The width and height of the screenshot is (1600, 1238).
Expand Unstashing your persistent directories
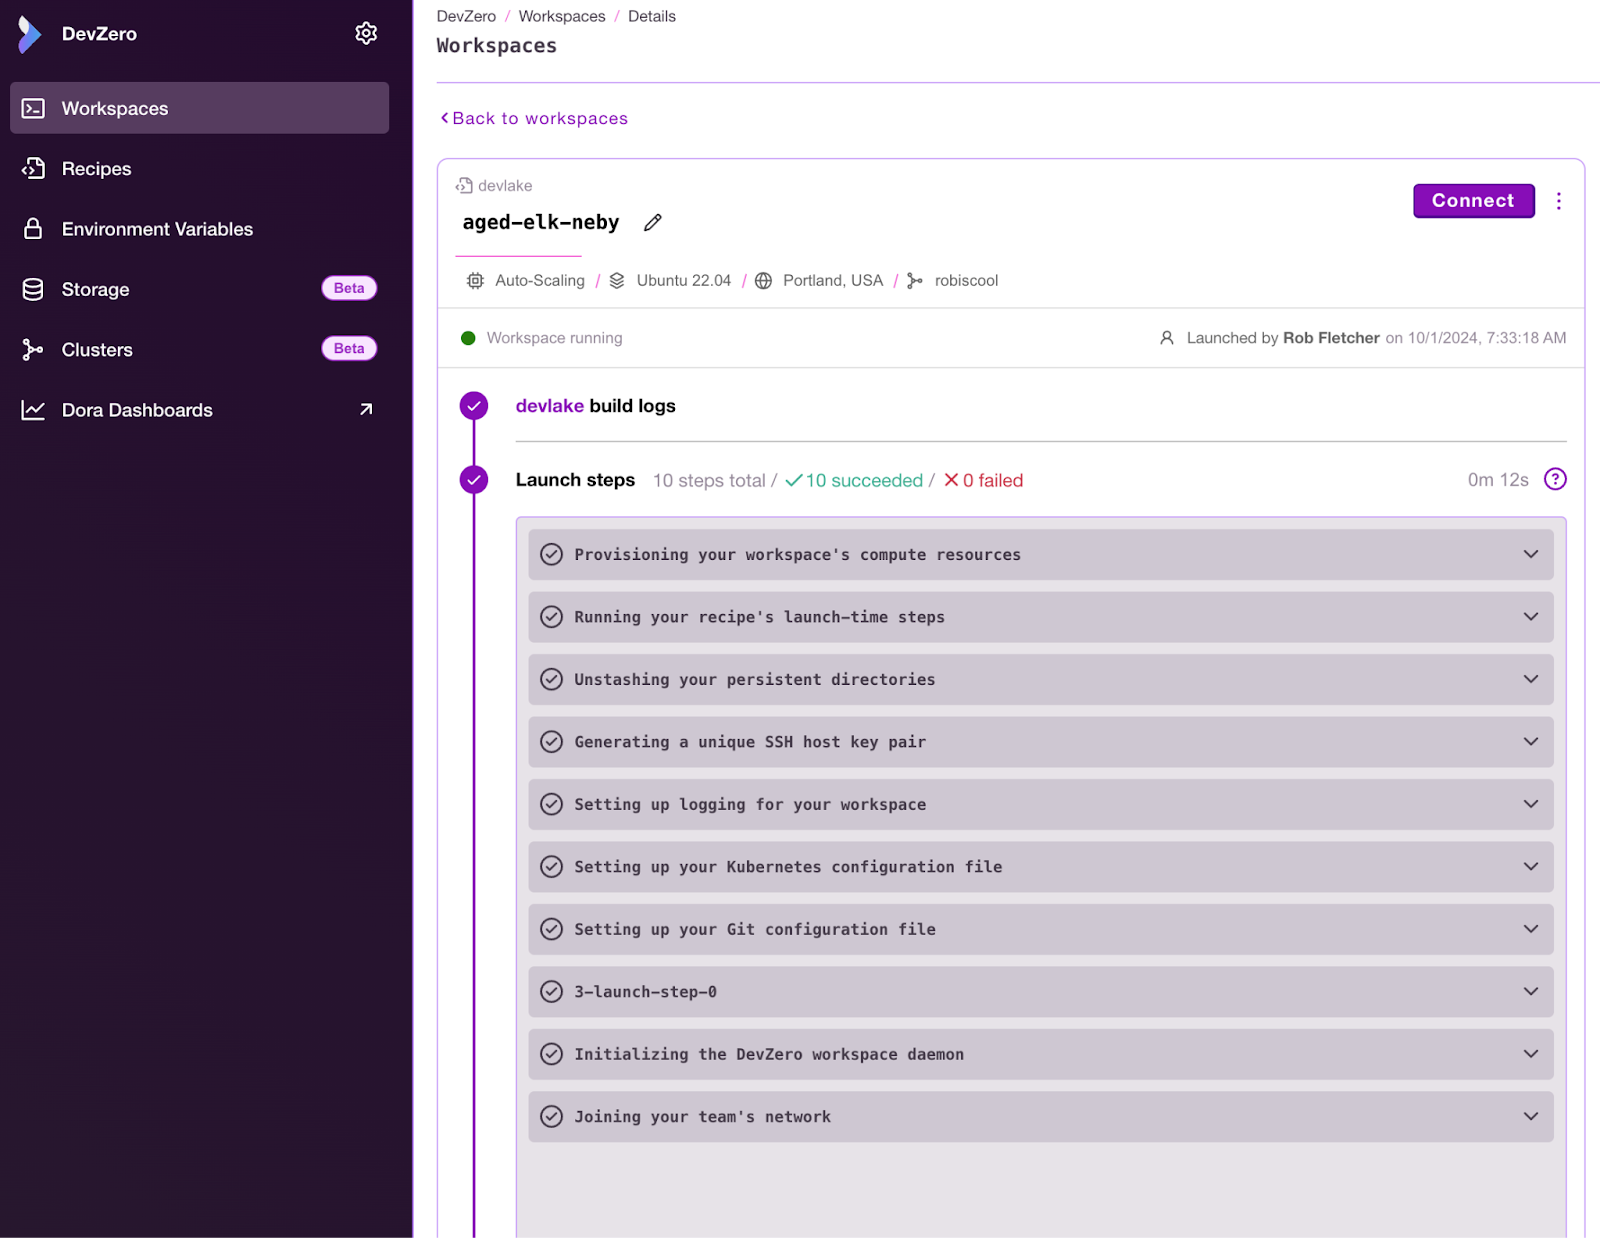coord(1530,679)
